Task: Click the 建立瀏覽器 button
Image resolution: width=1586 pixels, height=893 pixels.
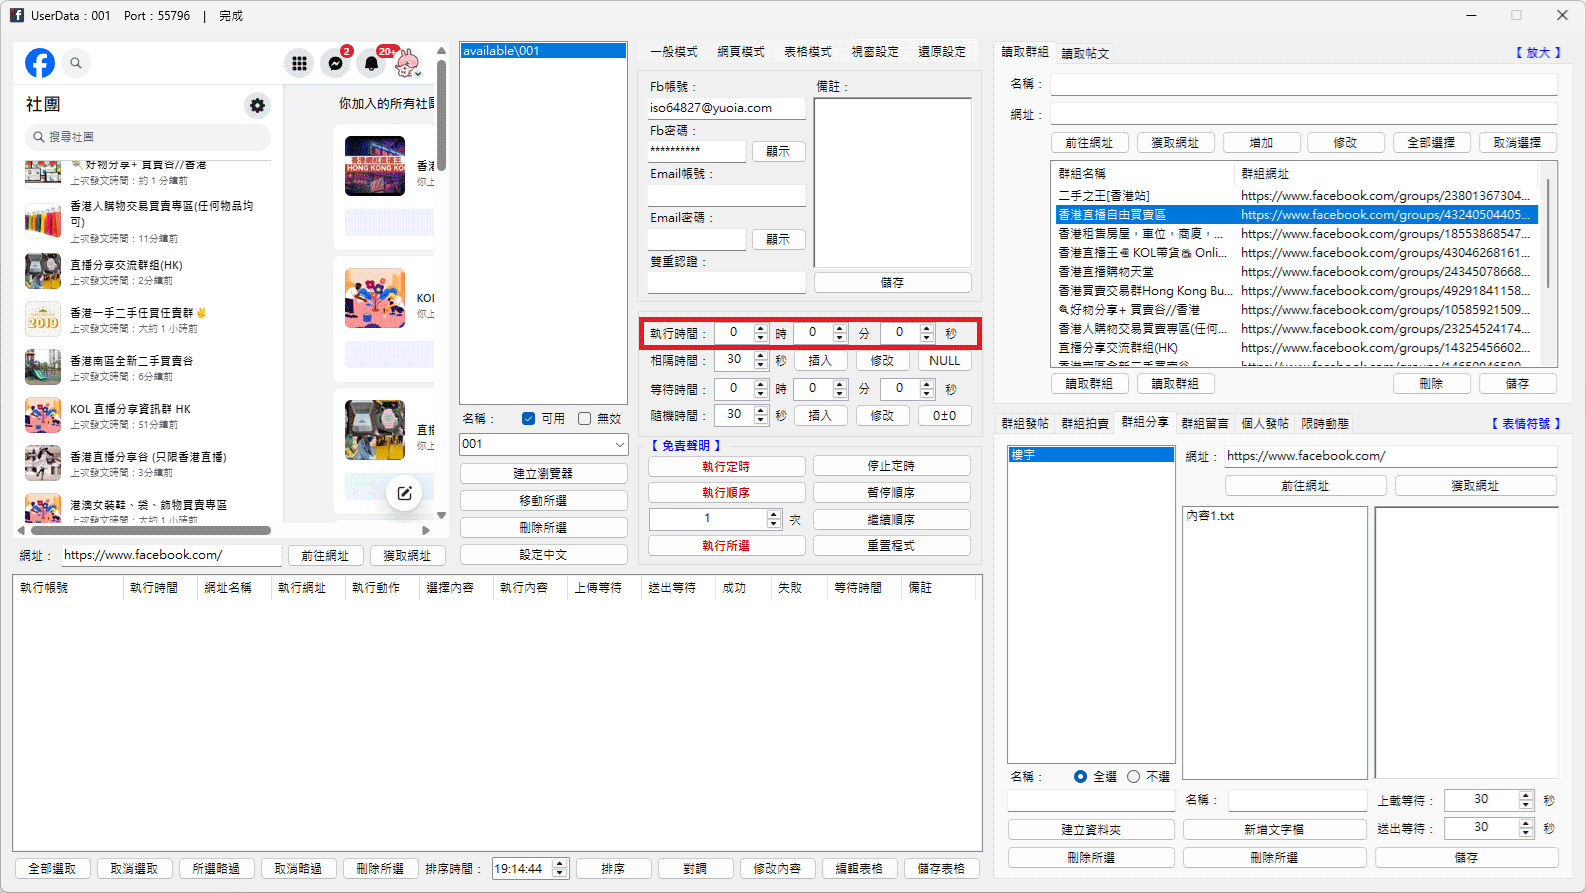Action: click(x=543, y=473)
